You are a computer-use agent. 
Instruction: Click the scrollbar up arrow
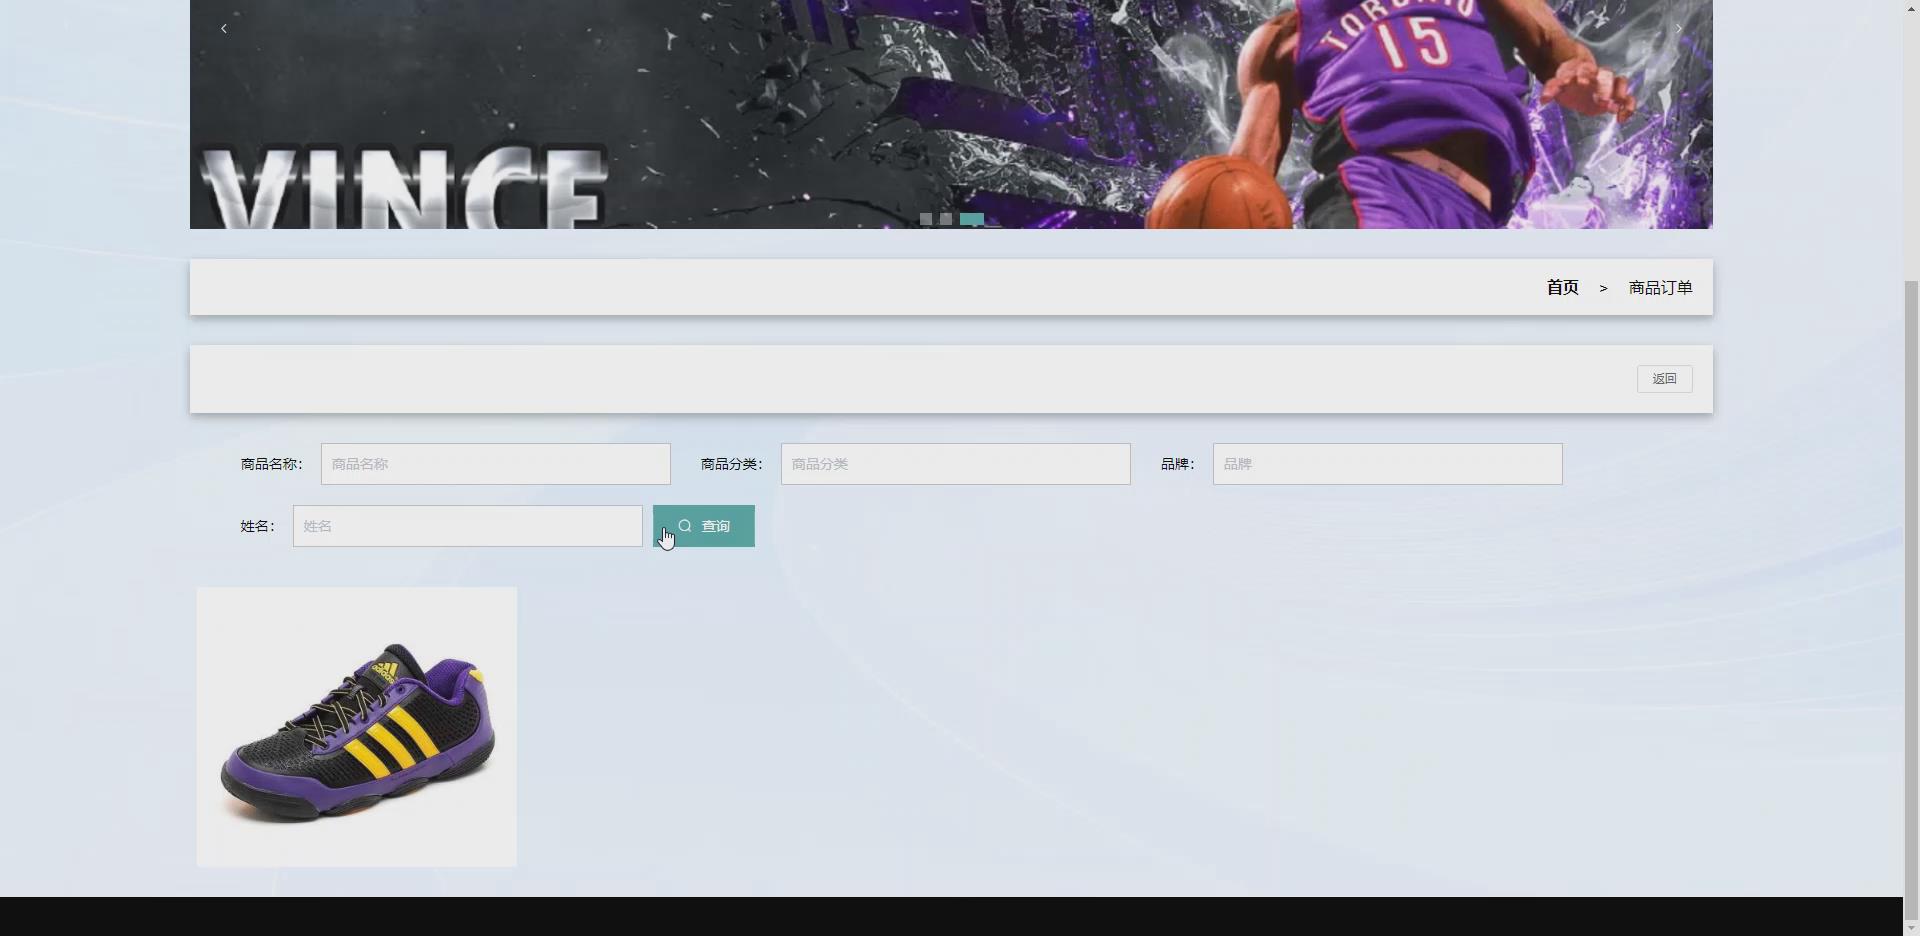pyautogui.click(x=1909, y=7)
